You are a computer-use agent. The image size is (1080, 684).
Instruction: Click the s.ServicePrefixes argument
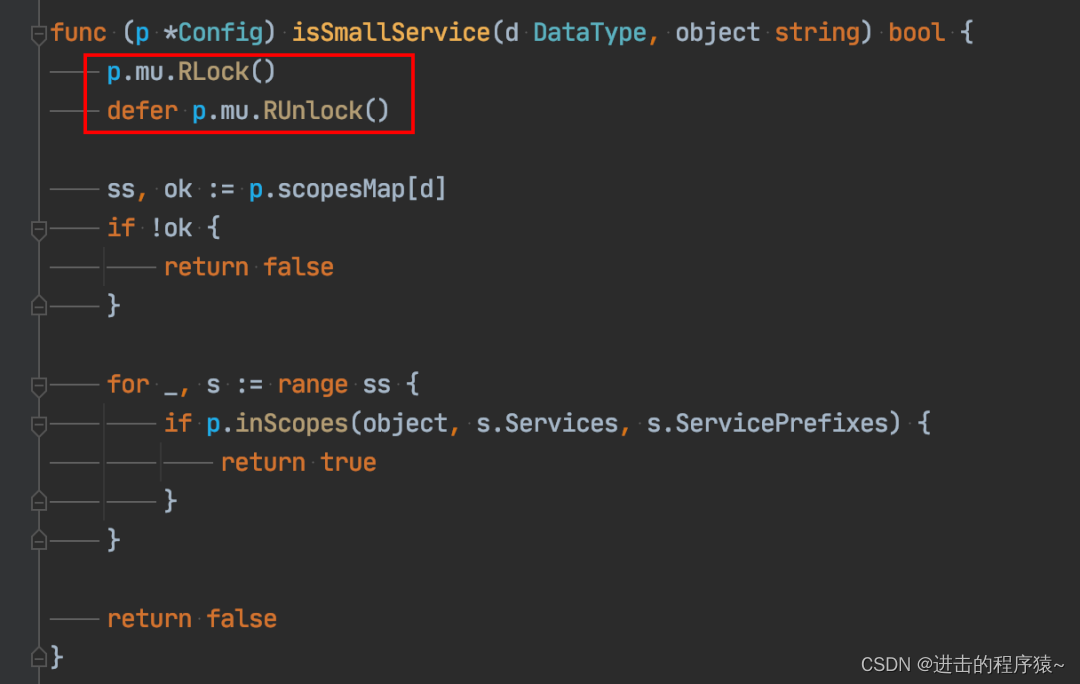pyautogui.click(x=767, y=423)
